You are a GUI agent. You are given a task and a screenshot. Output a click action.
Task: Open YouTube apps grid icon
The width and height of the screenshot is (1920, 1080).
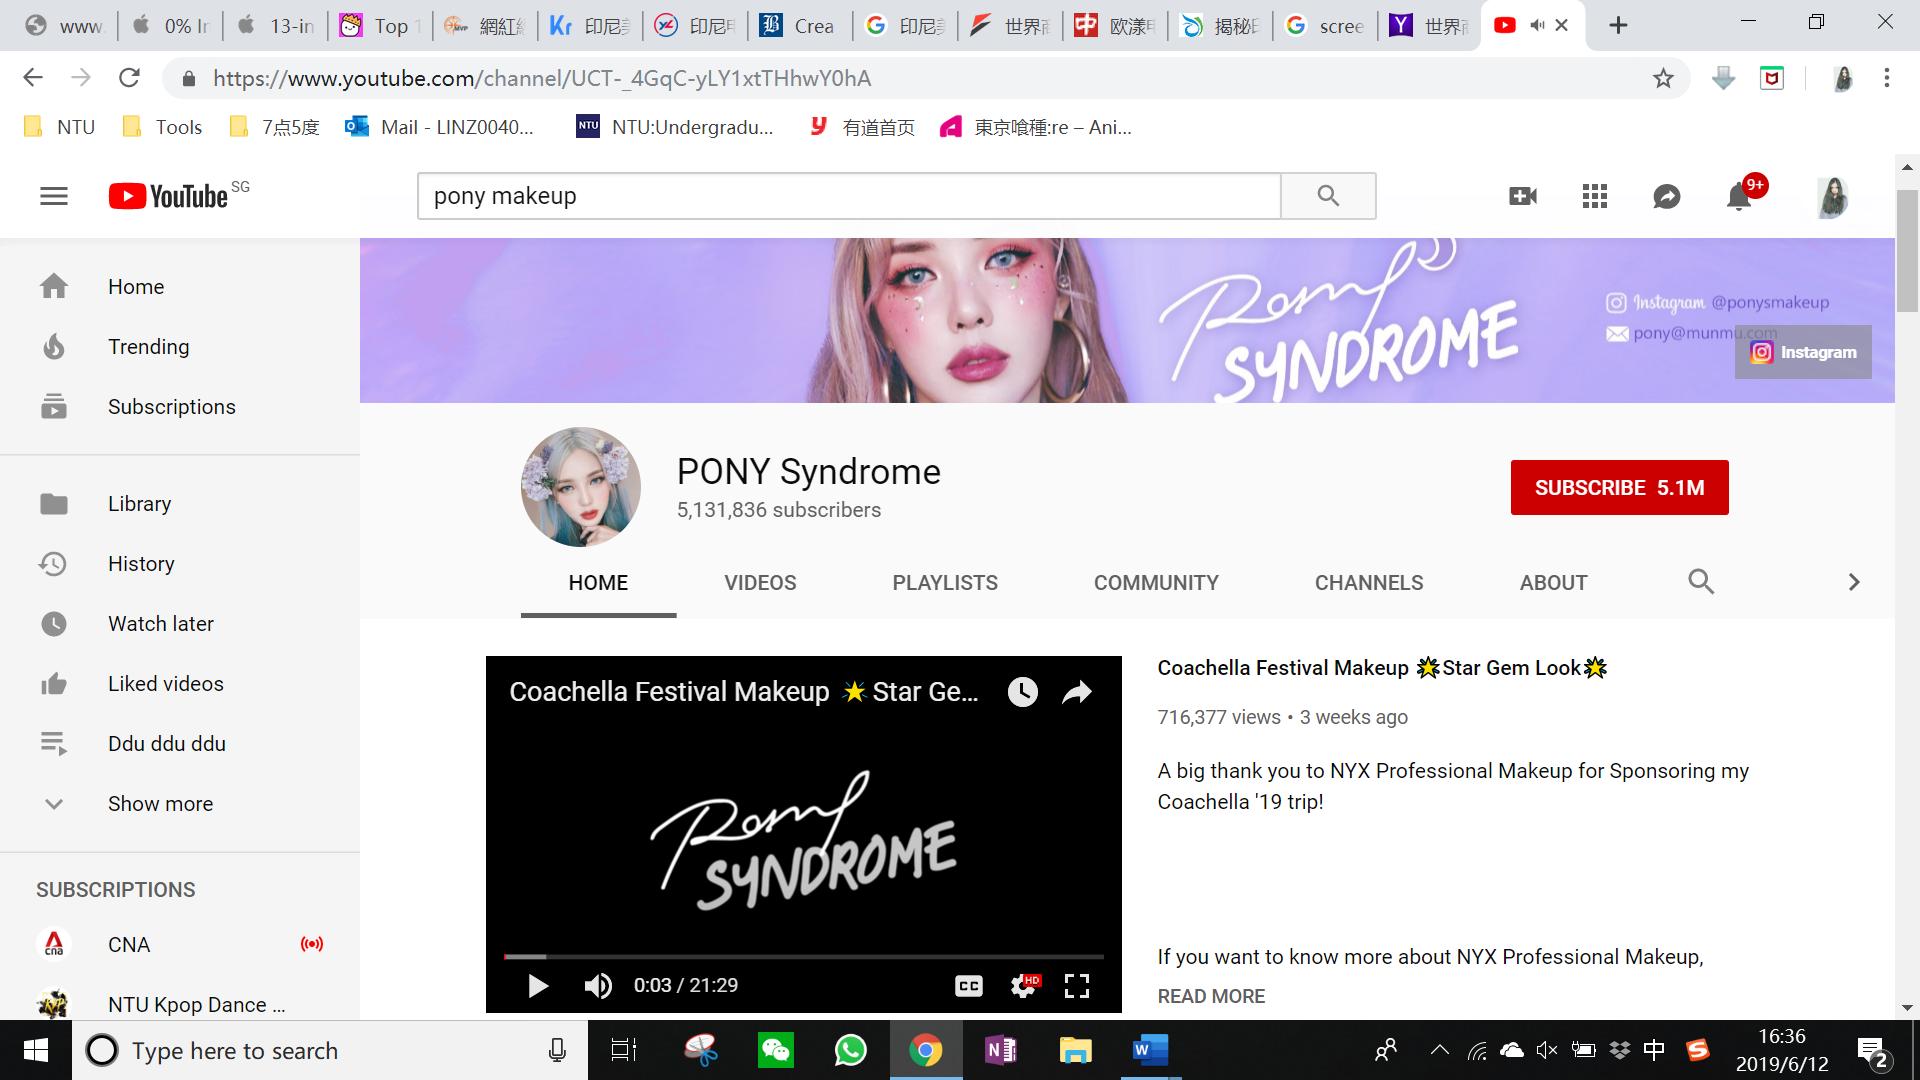click(1595, 196)
